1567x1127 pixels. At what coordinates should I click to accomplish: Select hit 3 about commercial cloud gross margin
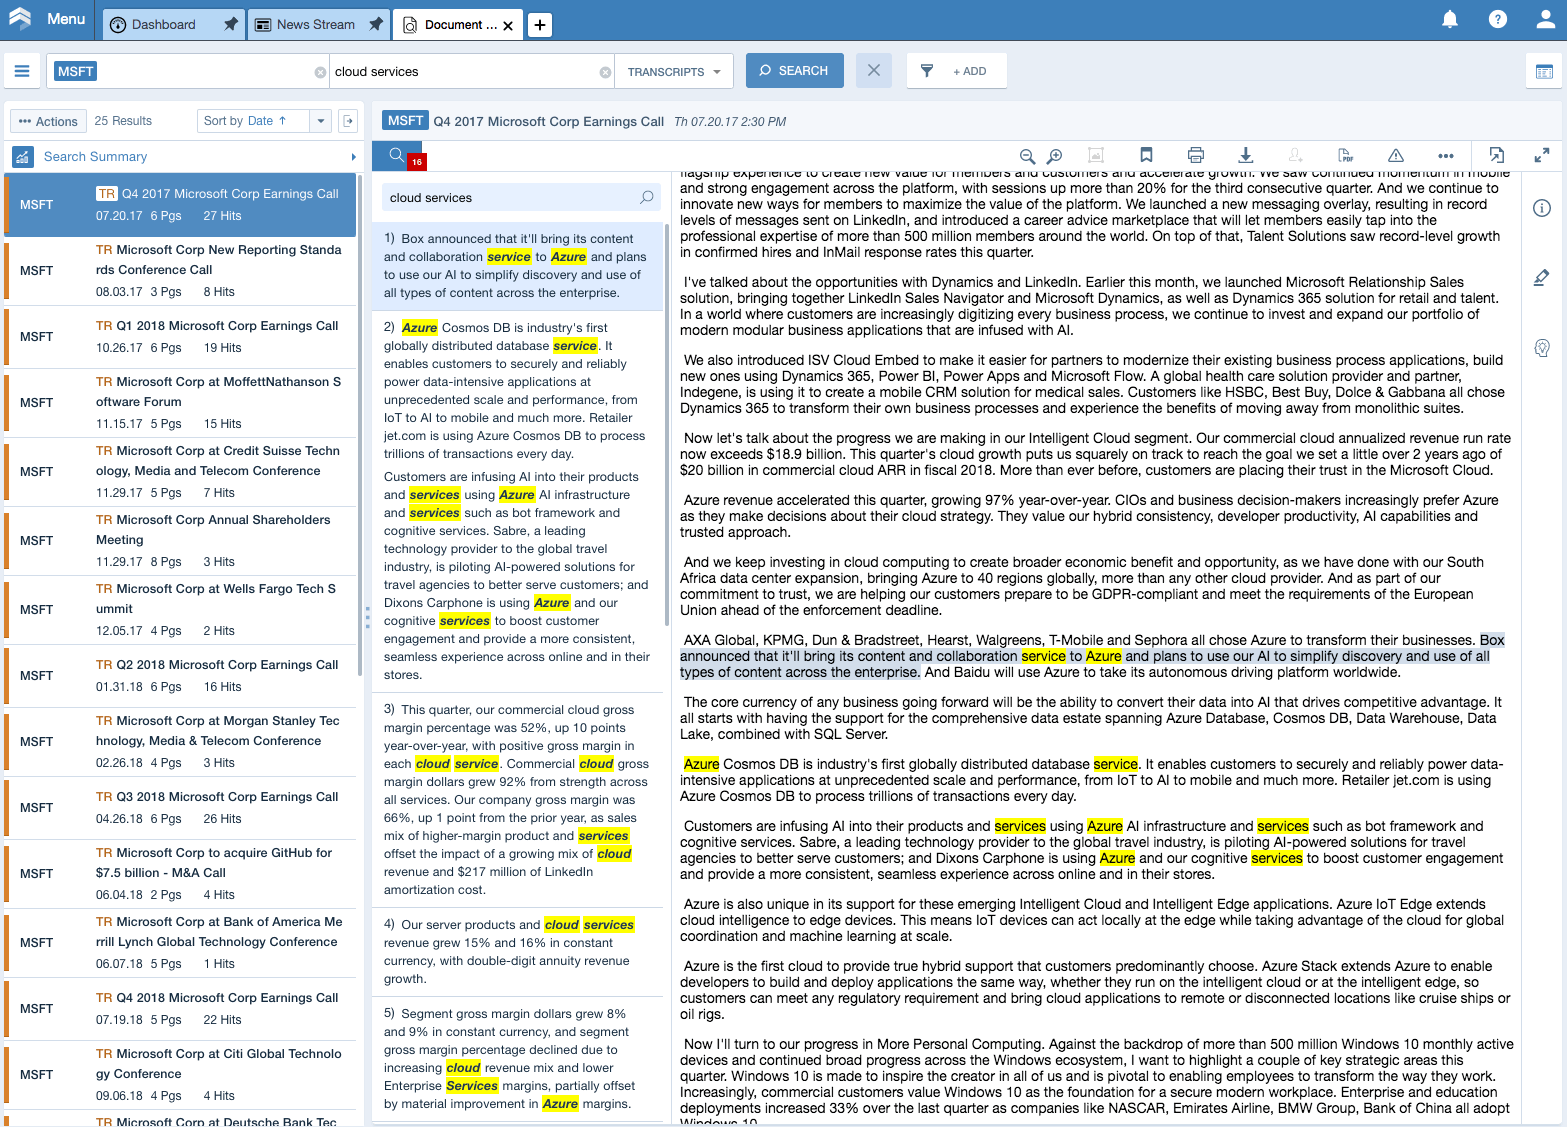coord(518,800)
